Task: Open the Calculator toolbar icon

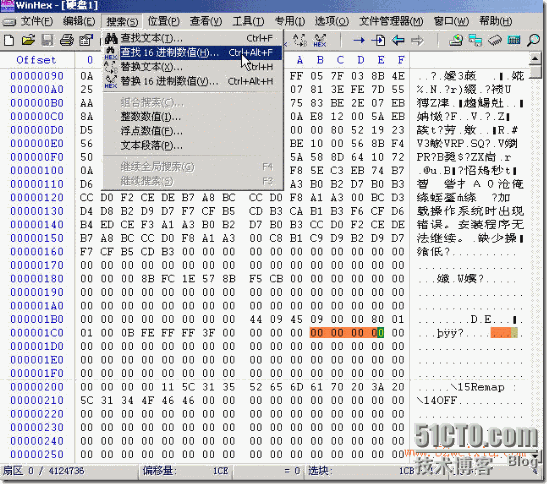Action: (514, 40)
